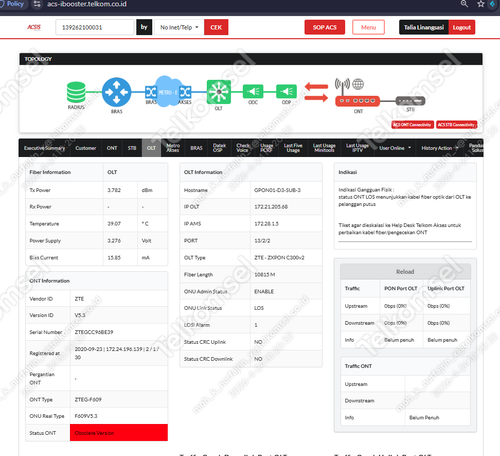This screenshot has height=456, width=500.
Task: Select the blue BRAS router icon
Action: coord(116,92)
